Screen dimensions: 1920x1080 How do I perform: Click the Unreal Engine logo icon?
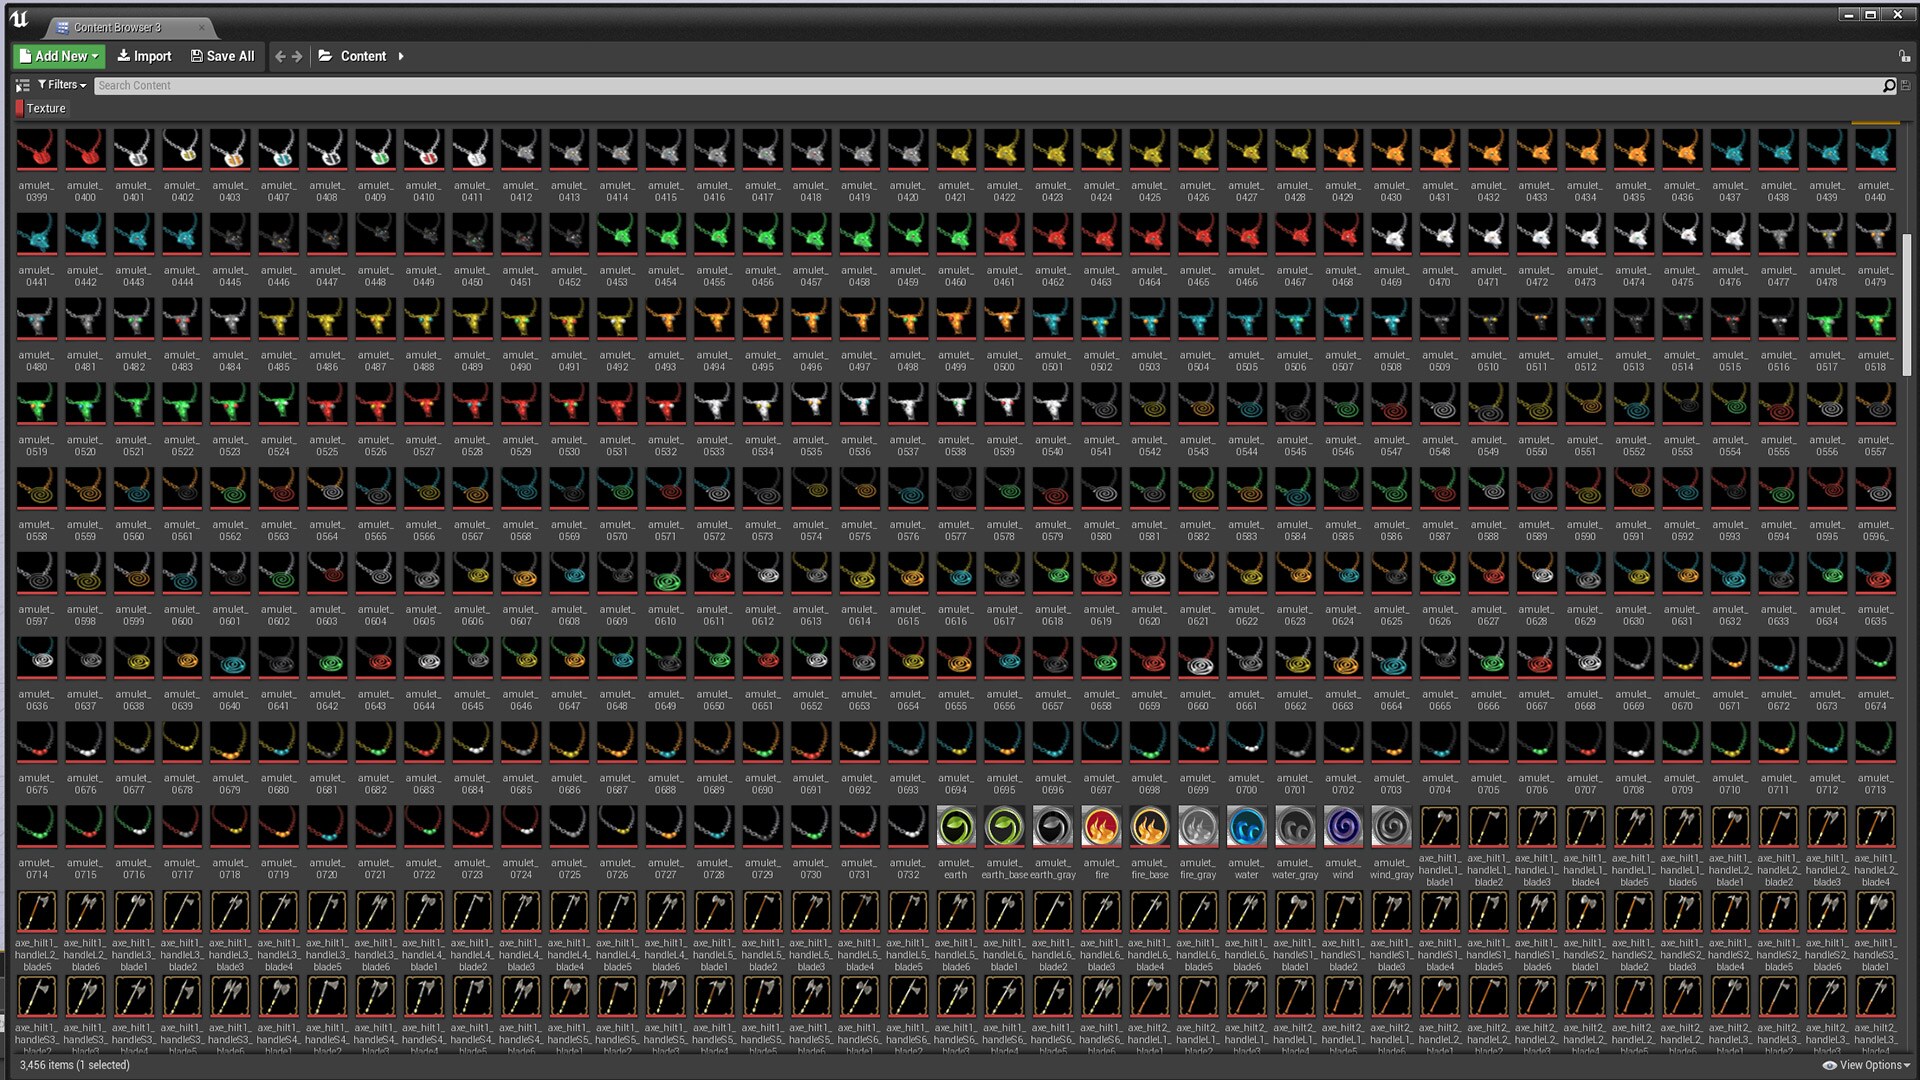19,19
